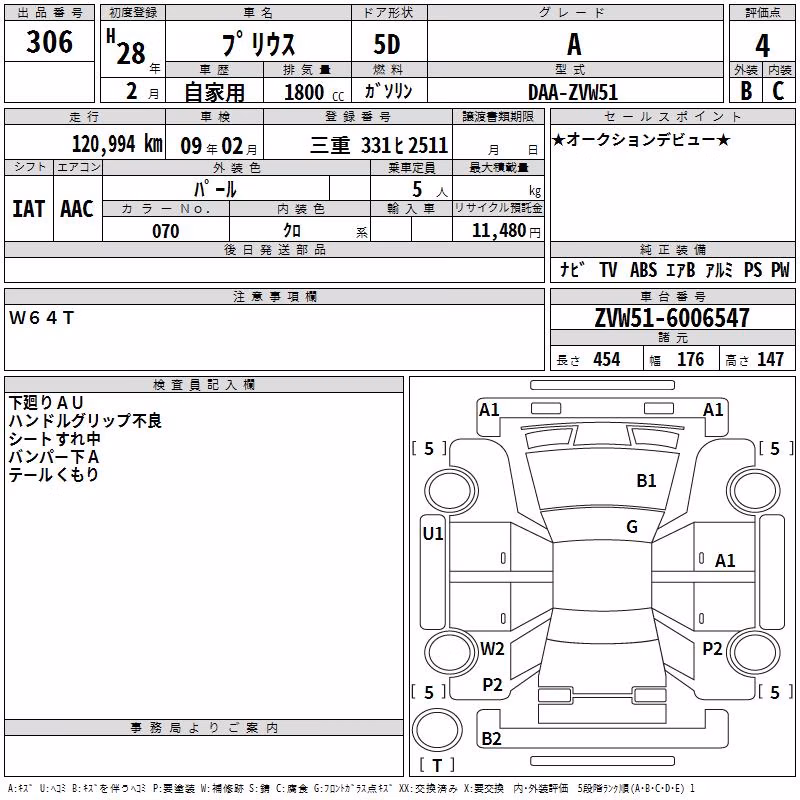Click the caution note W64T
800x800 pixels.
tap(41, 318)
